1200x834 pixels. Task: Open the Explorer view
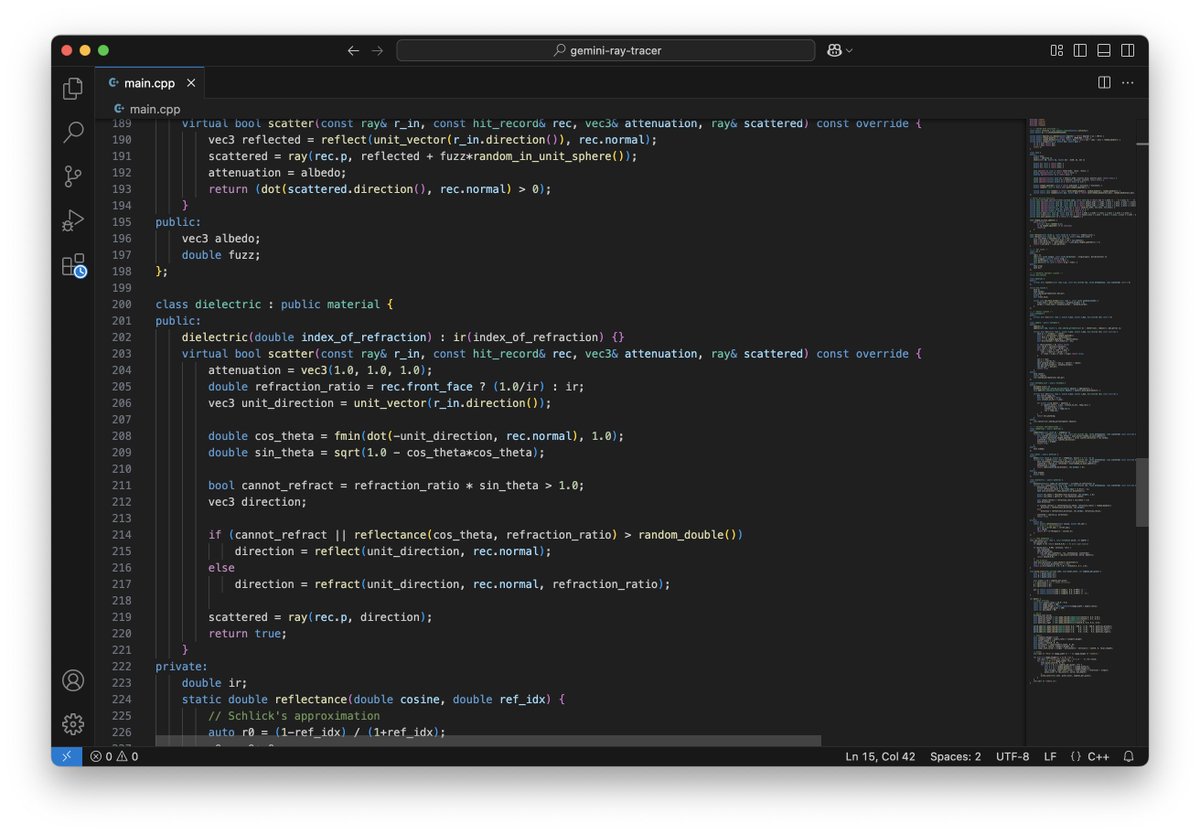point(72,88)
